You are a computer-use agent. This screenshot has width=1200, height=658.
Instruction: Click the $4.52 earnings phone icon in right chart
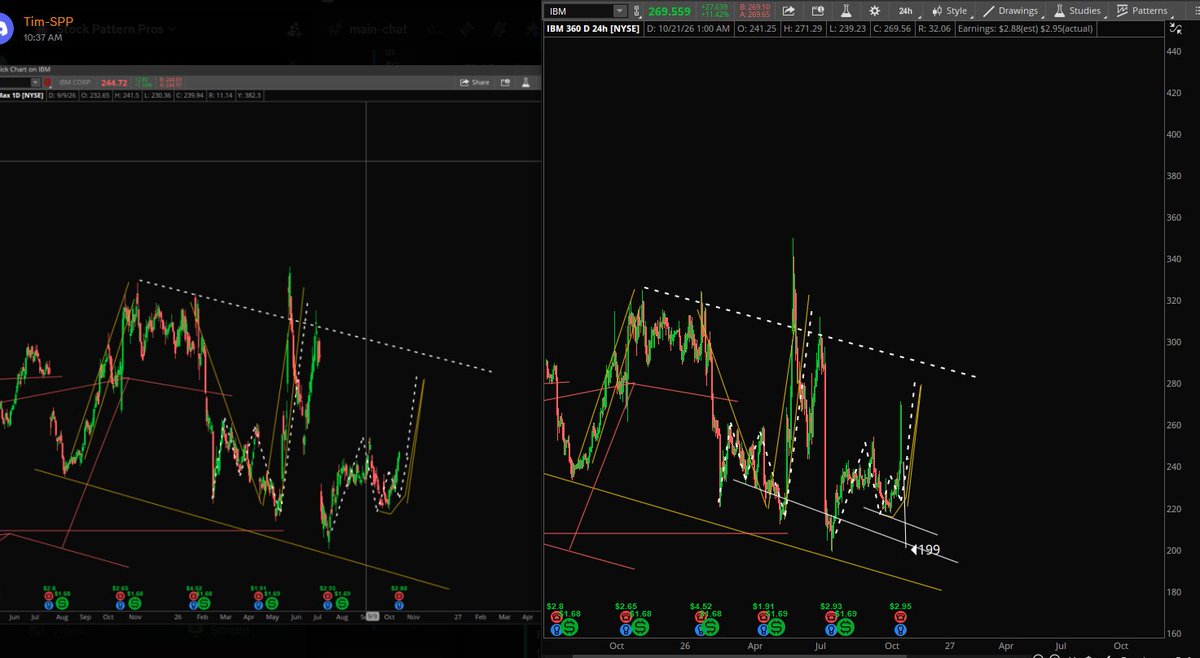click(x=701, y=617)
